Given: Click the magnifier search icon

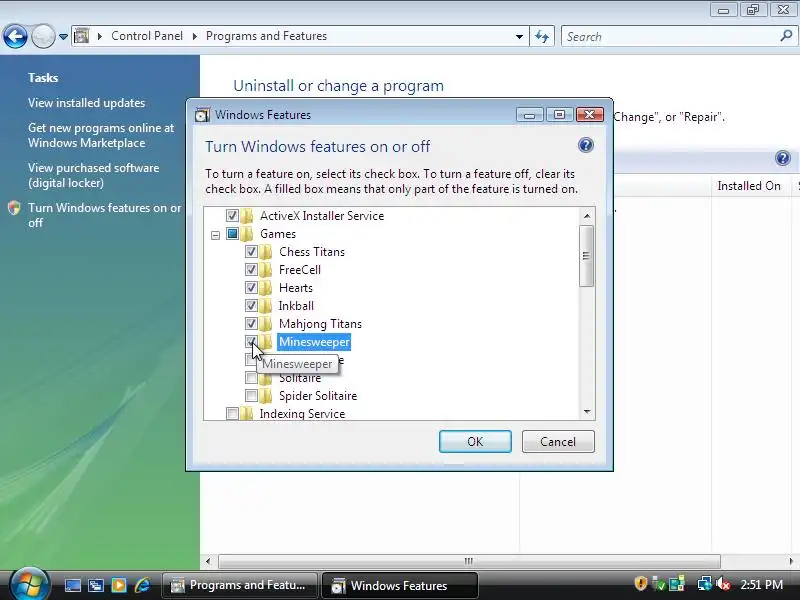Looking at the screenshot, I should tap(786, 36).
